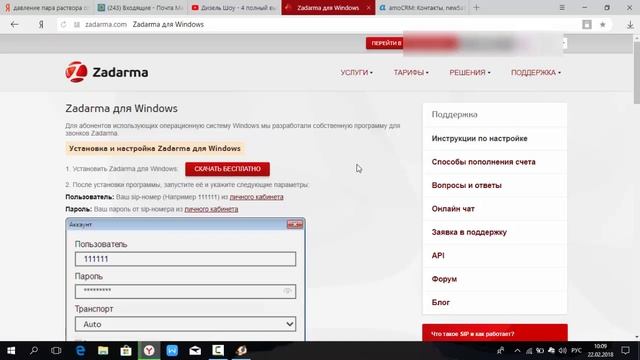Open the API link in the sidebar

438,256
